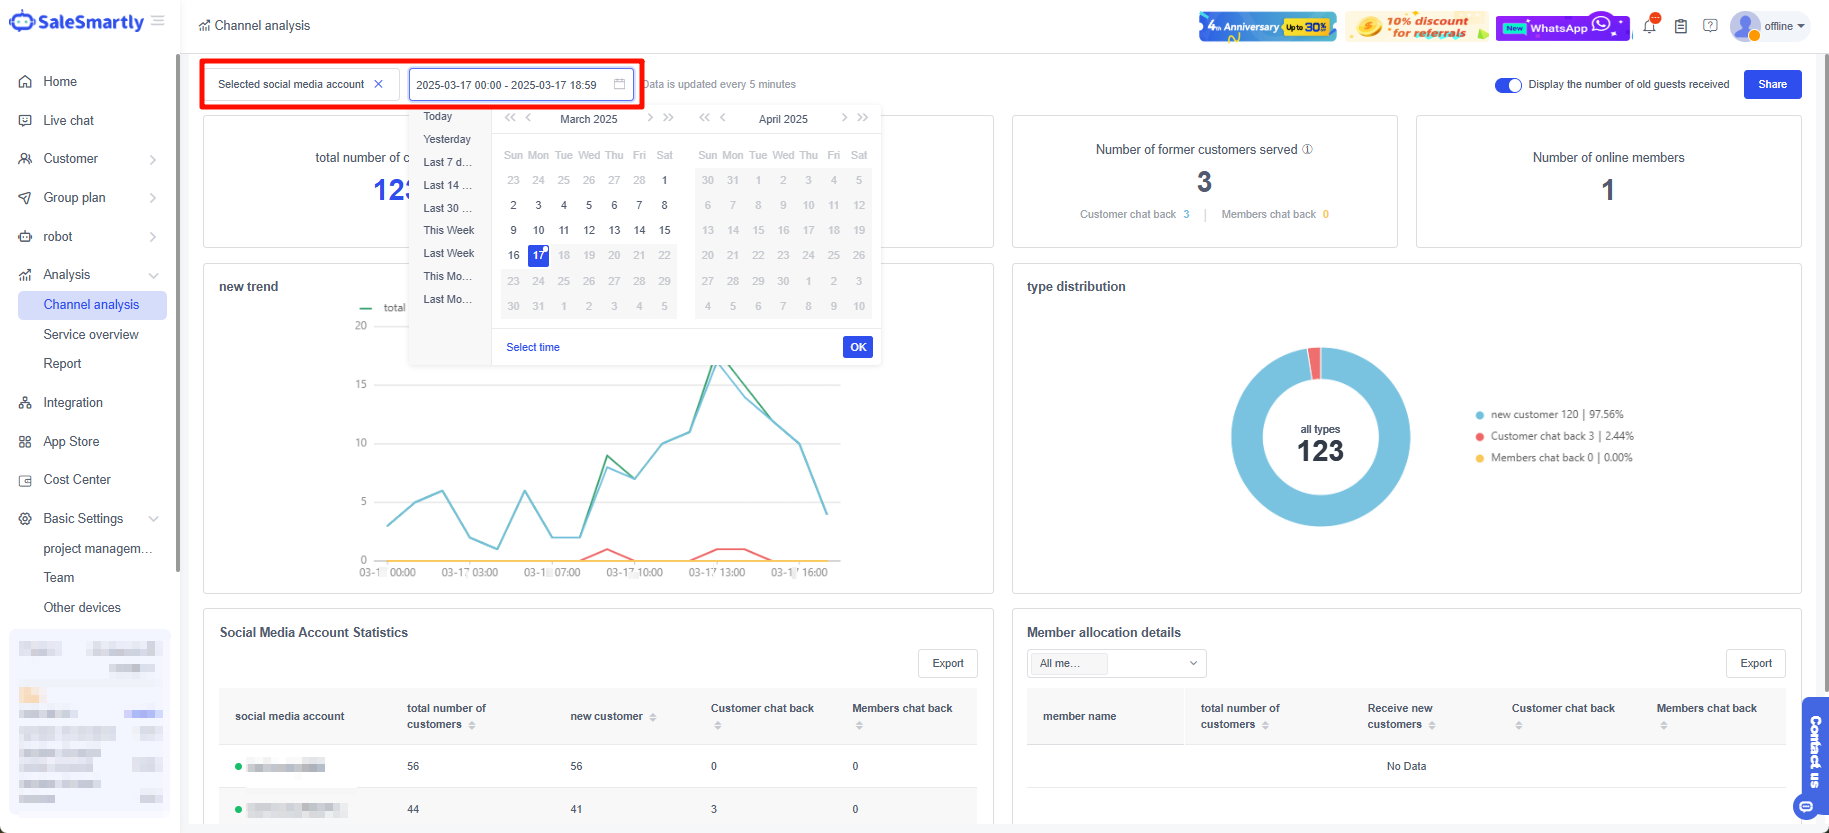Click the clipboard icon in top bar
The height and width of the screenshot is (833, 1829).
click(1680, 27)
